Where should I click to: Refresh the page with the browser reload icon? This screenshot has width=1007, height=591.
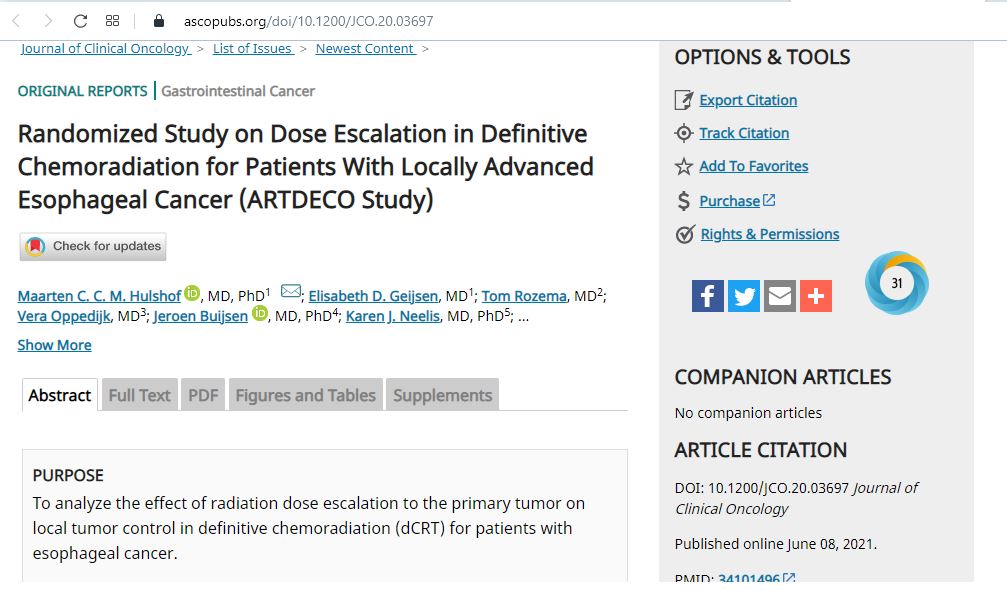(78, 18)
